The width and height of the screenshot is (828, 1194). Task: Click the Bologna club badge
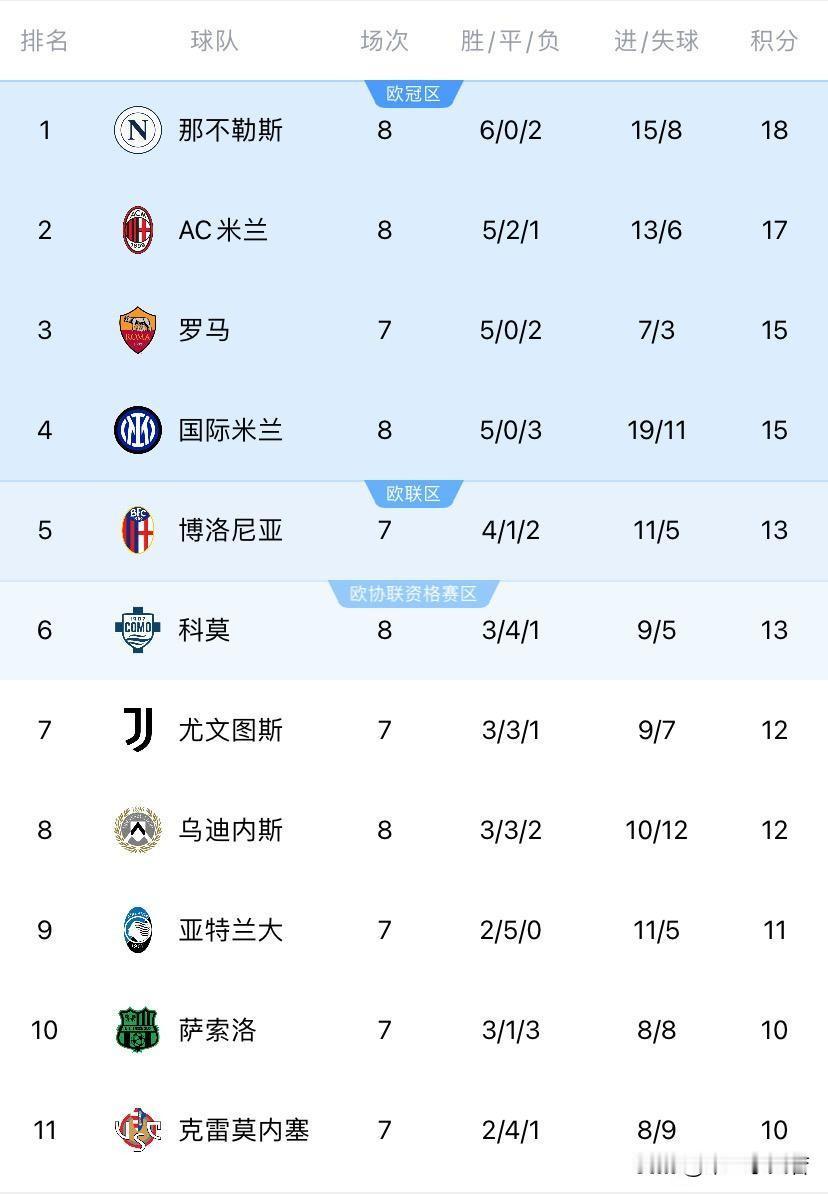pos(138,530)
